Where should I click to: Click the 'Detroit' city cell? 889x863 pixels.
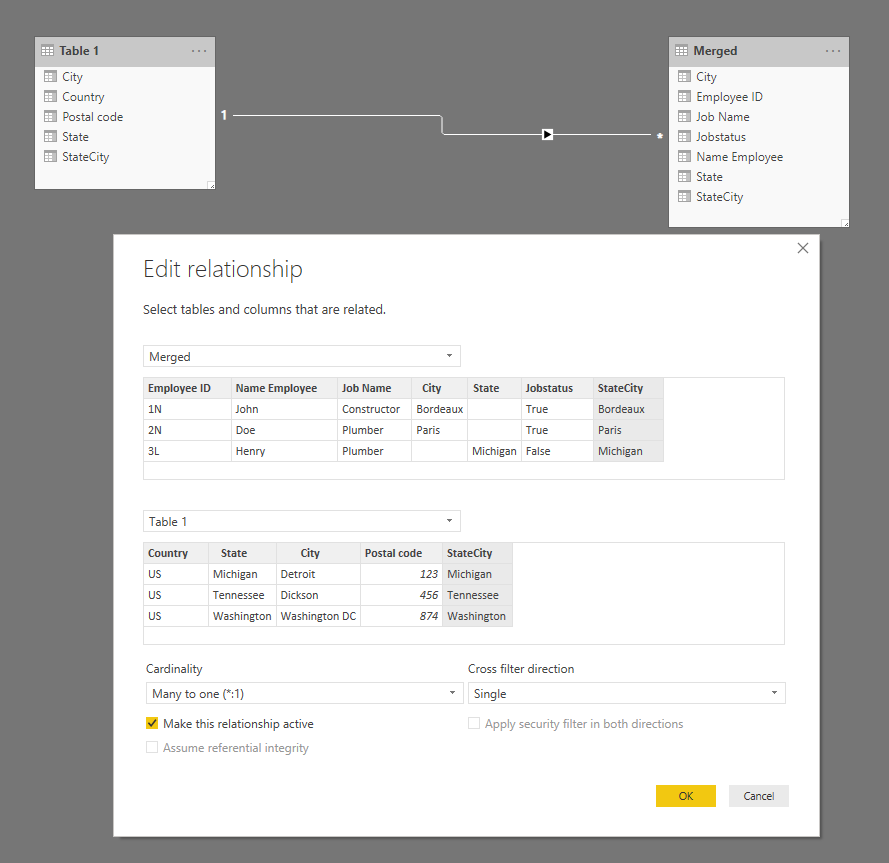[318, 574]
